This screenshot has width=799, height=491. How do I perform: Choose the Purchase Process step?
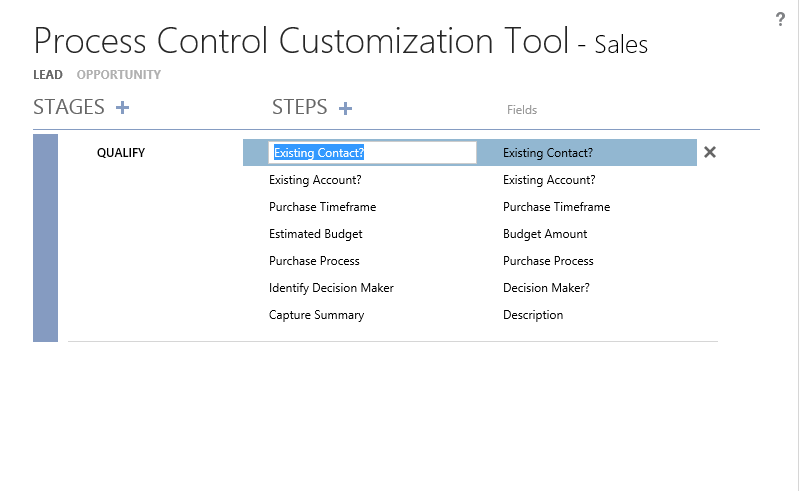tap(314, 261)
